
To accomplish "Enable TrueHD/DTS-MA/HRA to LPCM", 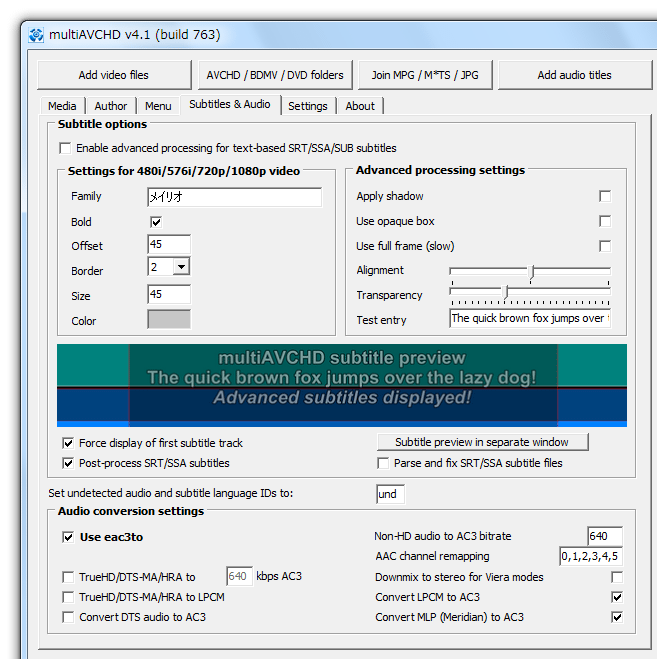I will 68,597.
